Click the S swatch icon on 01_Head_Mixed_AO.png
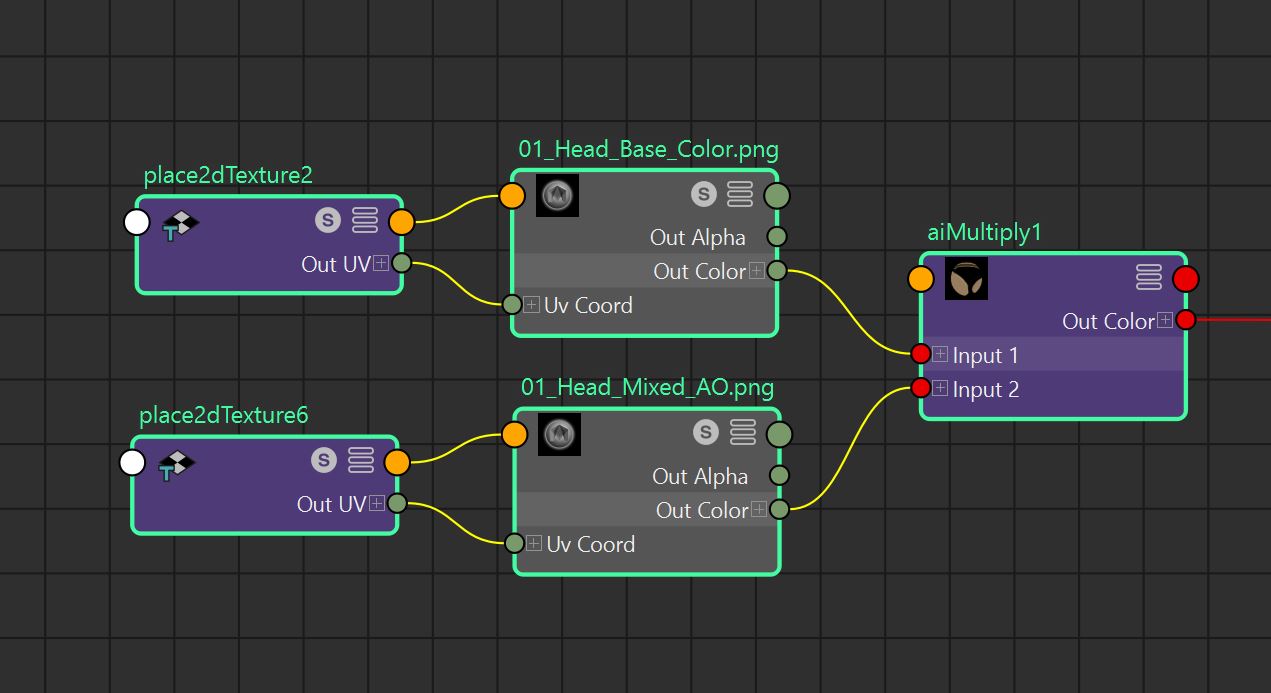1271x693 pixels. coord(706,432)
